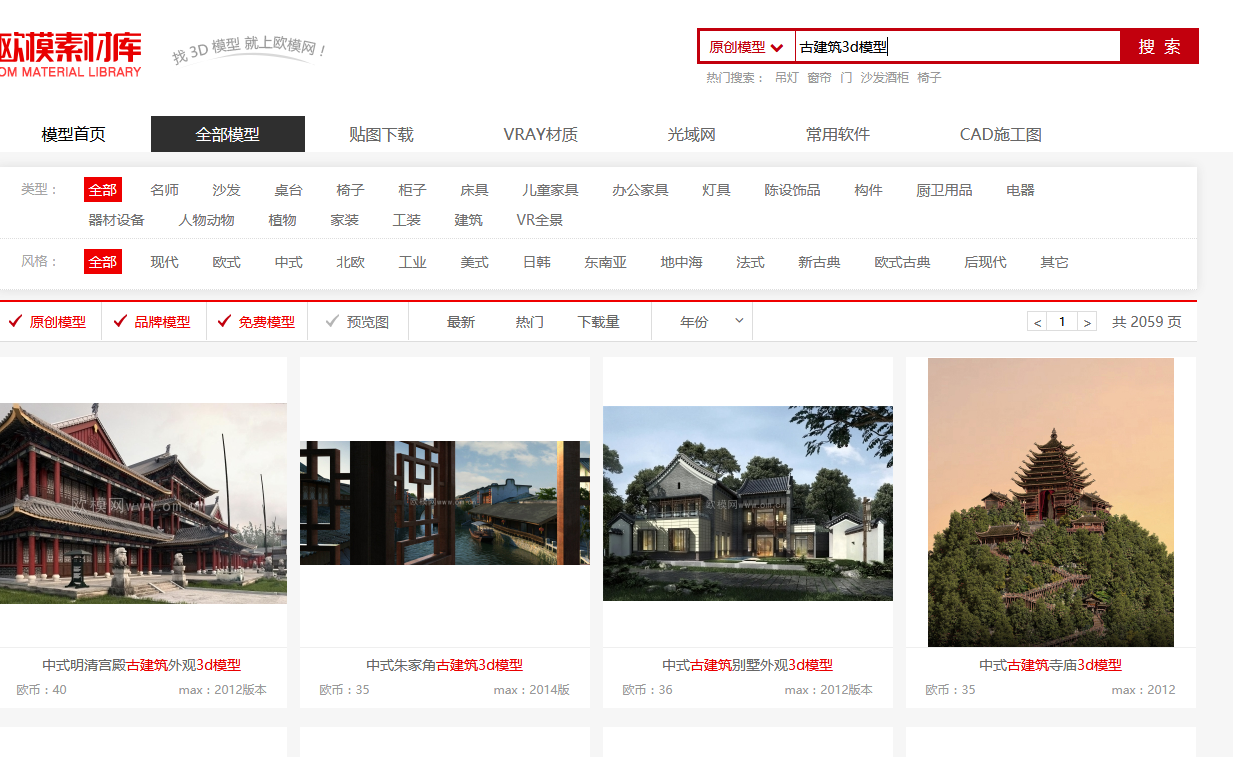Filter type by 办公家具
The width and height of the screenshot is (1233, 757).
click(641, 190)
